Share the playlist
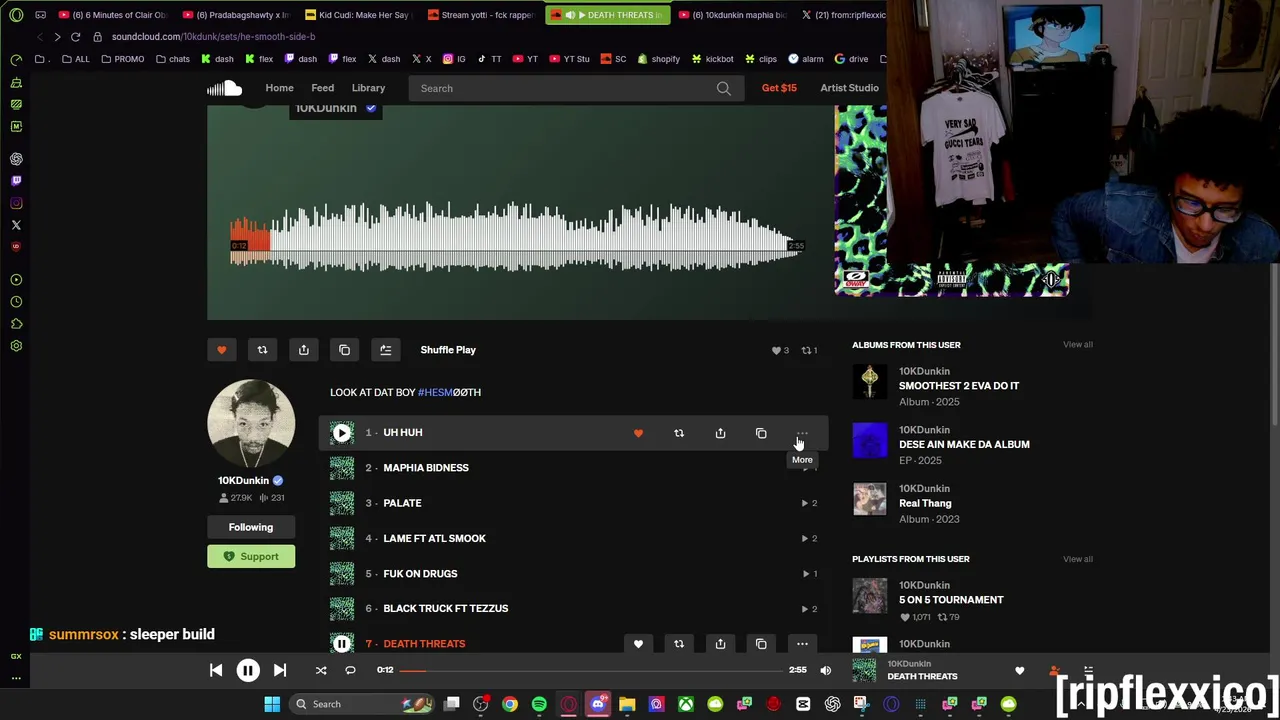 pos(303,350)
